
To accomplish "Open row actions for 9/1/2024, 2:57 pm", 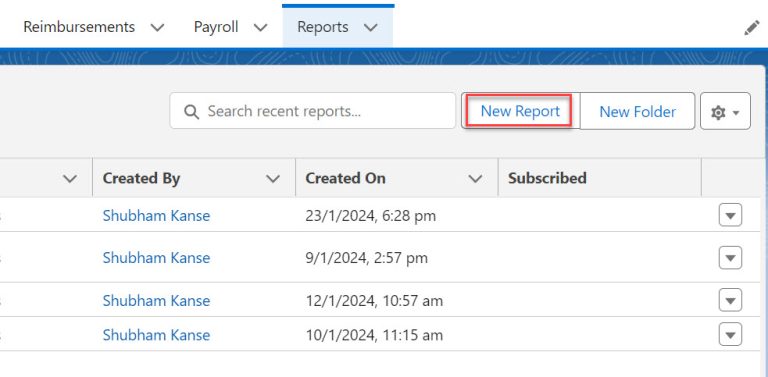I will pos(730,258).
